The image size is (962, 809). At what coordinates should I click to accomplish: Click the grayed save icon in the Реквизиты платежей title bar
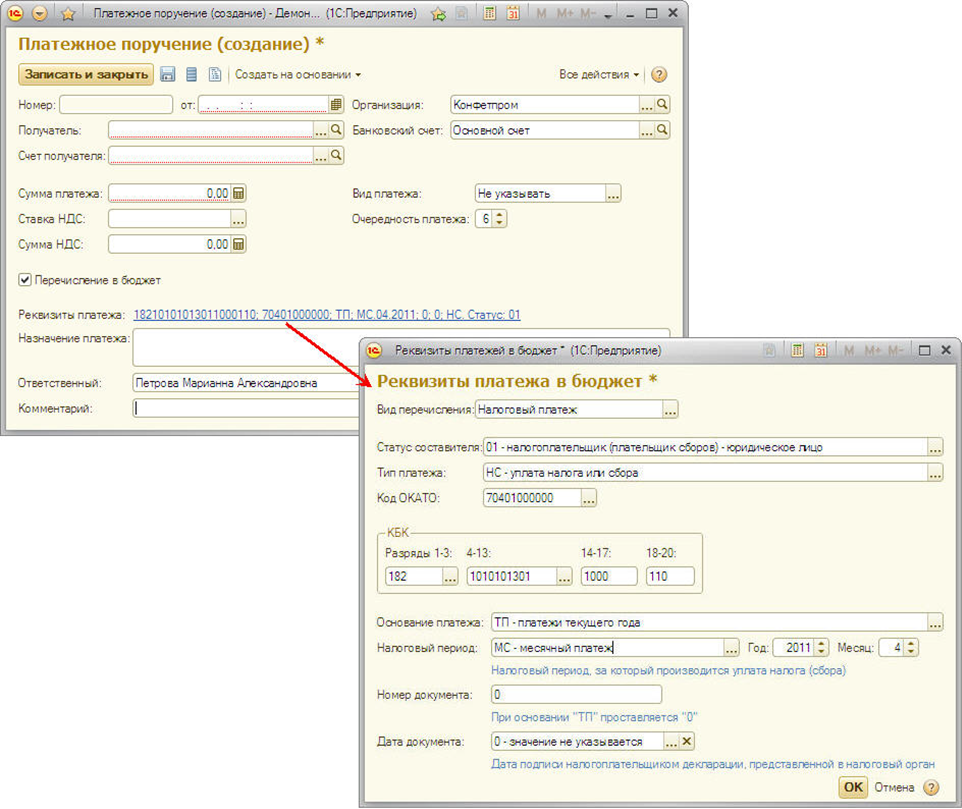pyautogui.click(x=769, y=350)
